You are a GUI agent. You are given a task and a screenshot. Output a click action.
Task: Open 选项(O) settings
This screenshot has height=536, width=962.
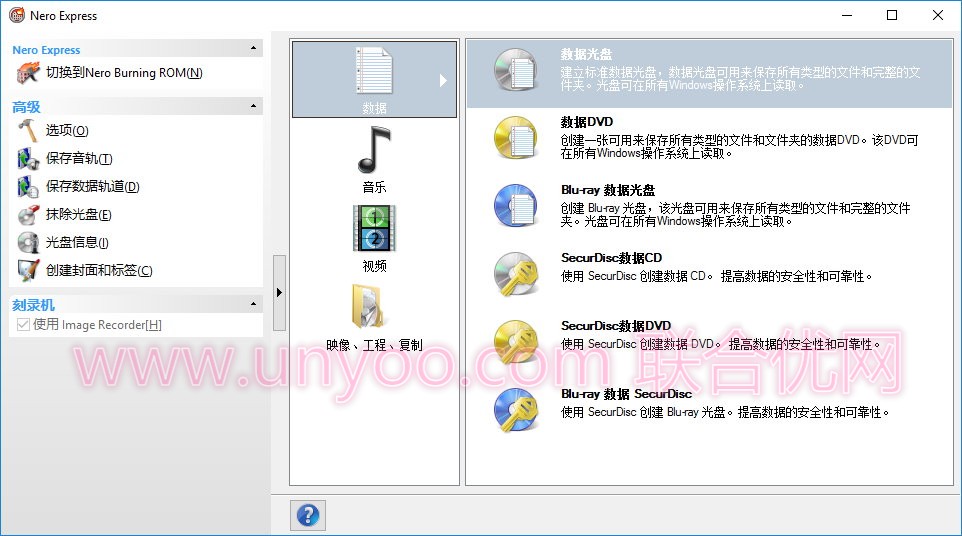tap(67, 131)
